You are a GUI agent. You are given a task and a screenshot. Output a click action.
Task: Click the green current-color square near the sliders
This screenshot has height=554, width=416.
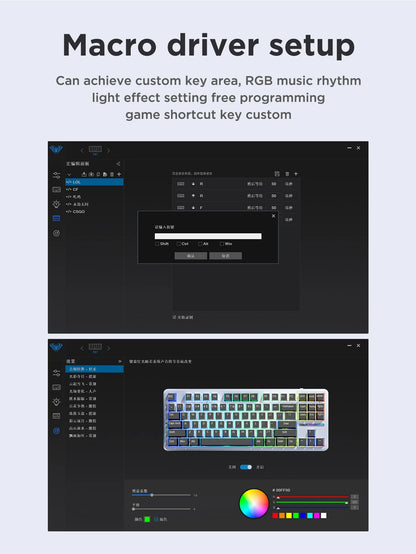[x=147, y=519]
